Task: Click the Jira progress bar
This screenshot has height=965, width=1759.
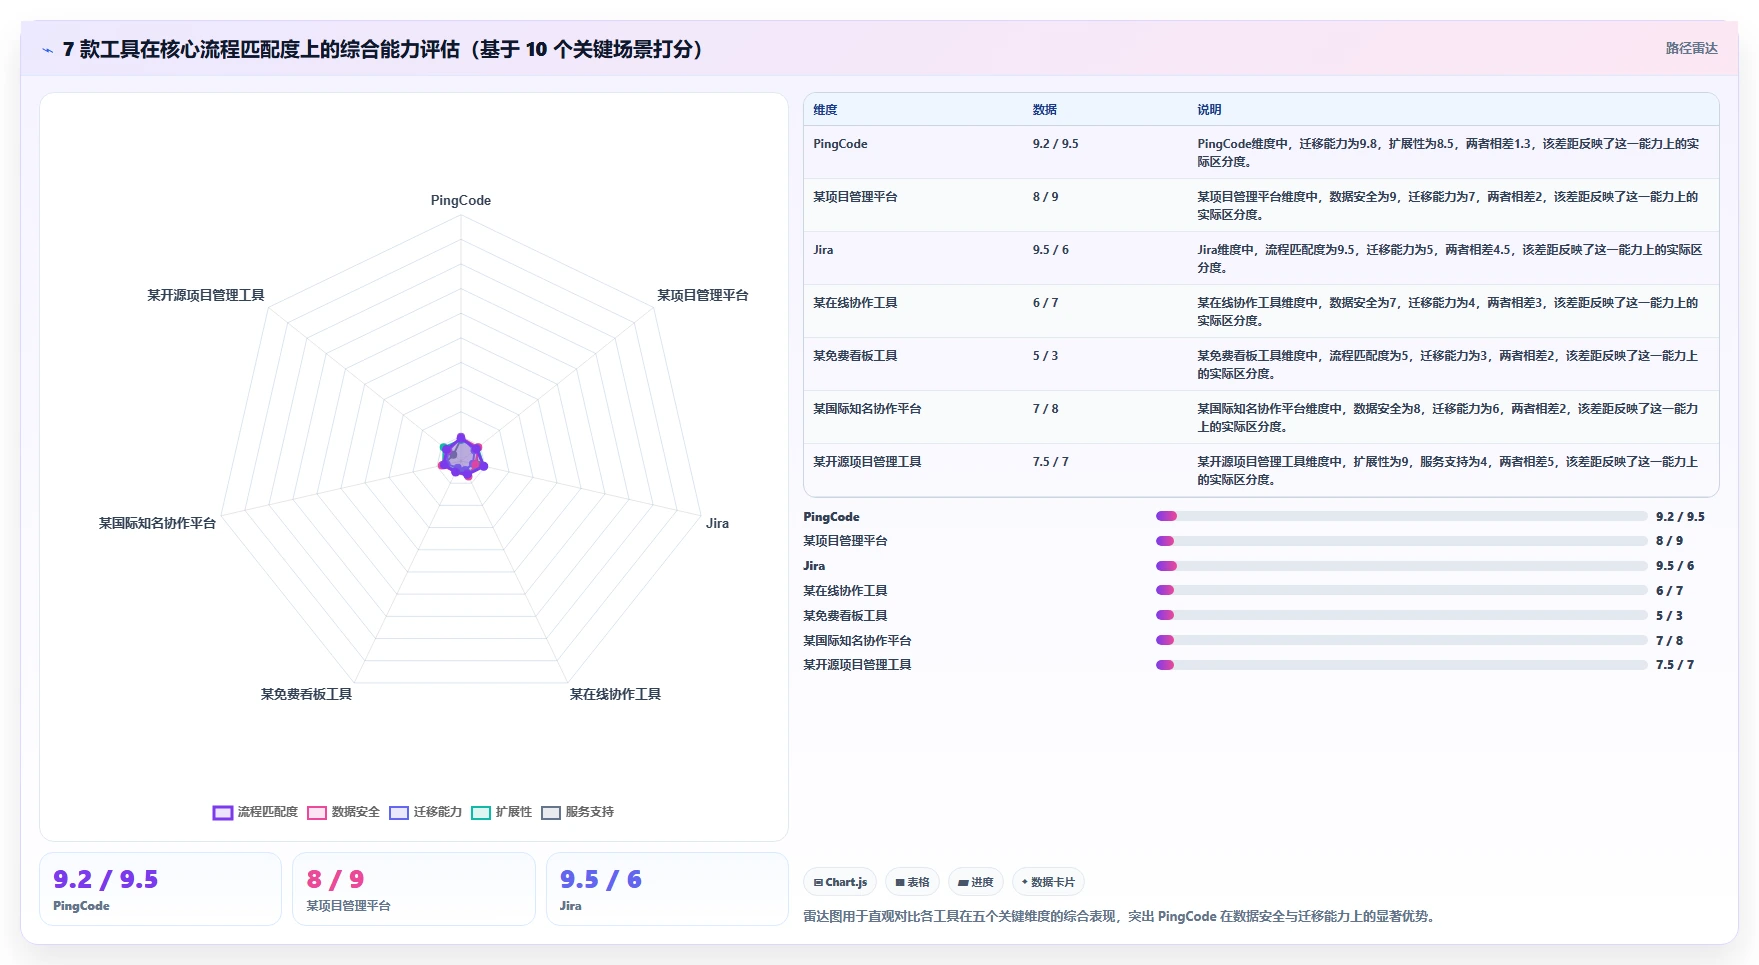Action: point(1401,566)
